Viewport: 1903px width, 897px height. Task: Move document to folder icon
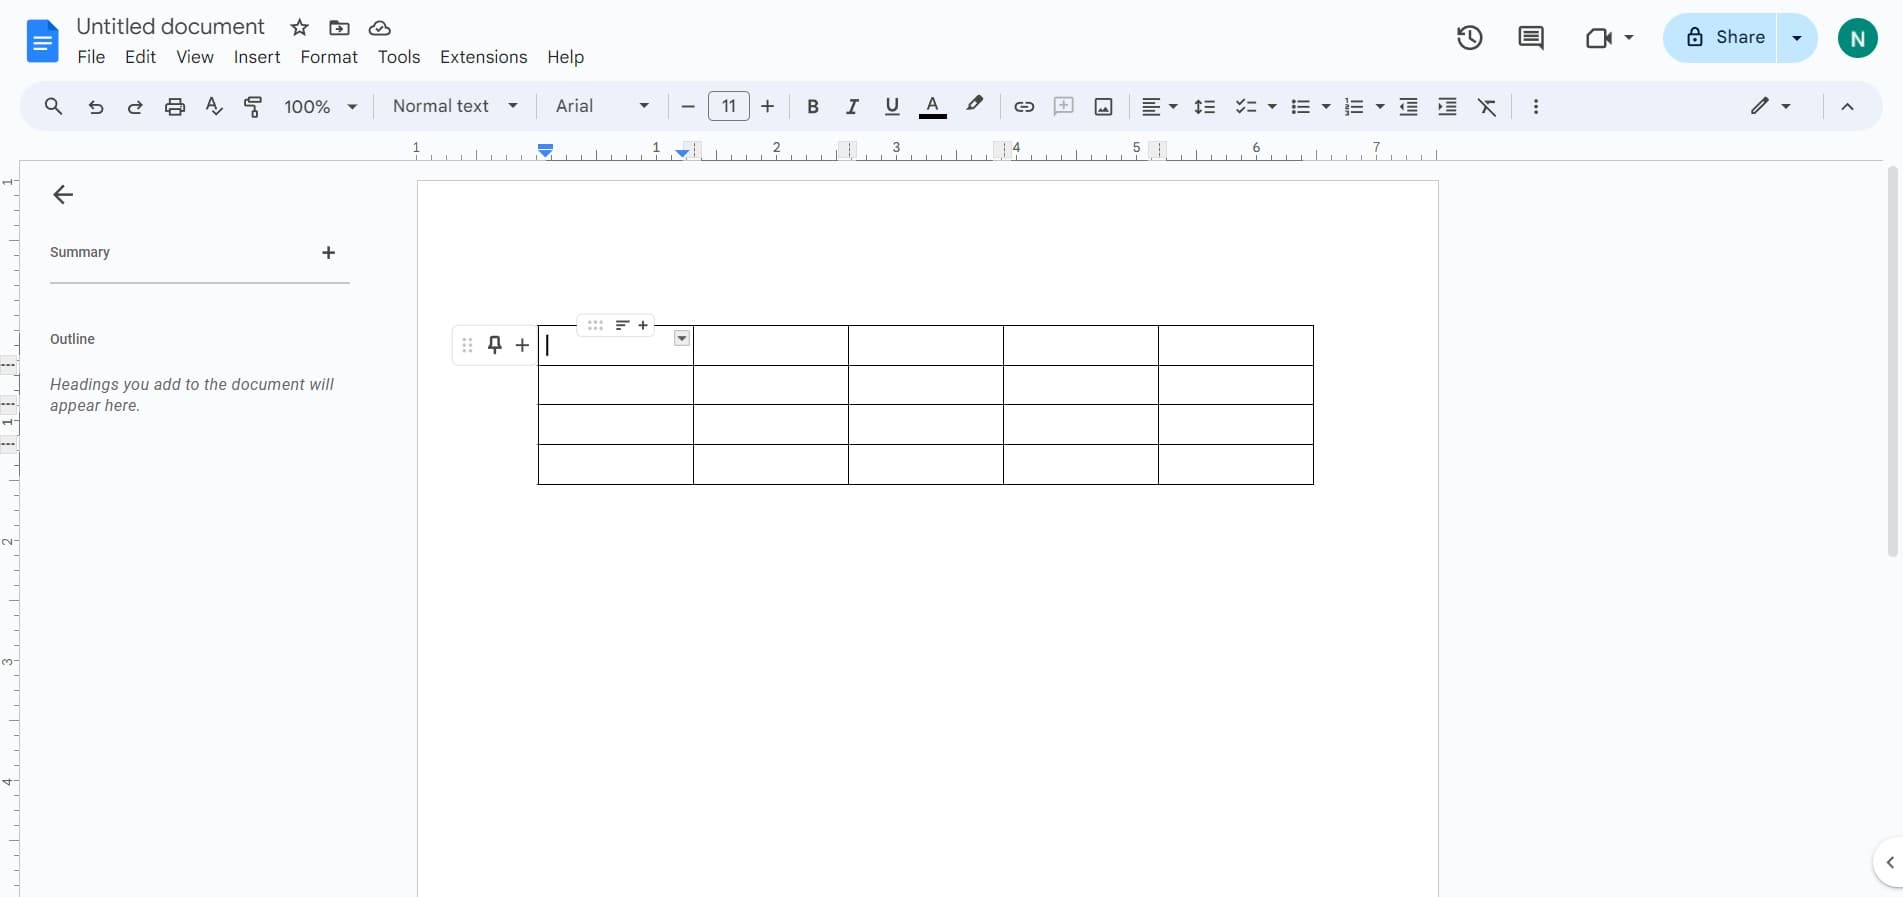point(339,28)
